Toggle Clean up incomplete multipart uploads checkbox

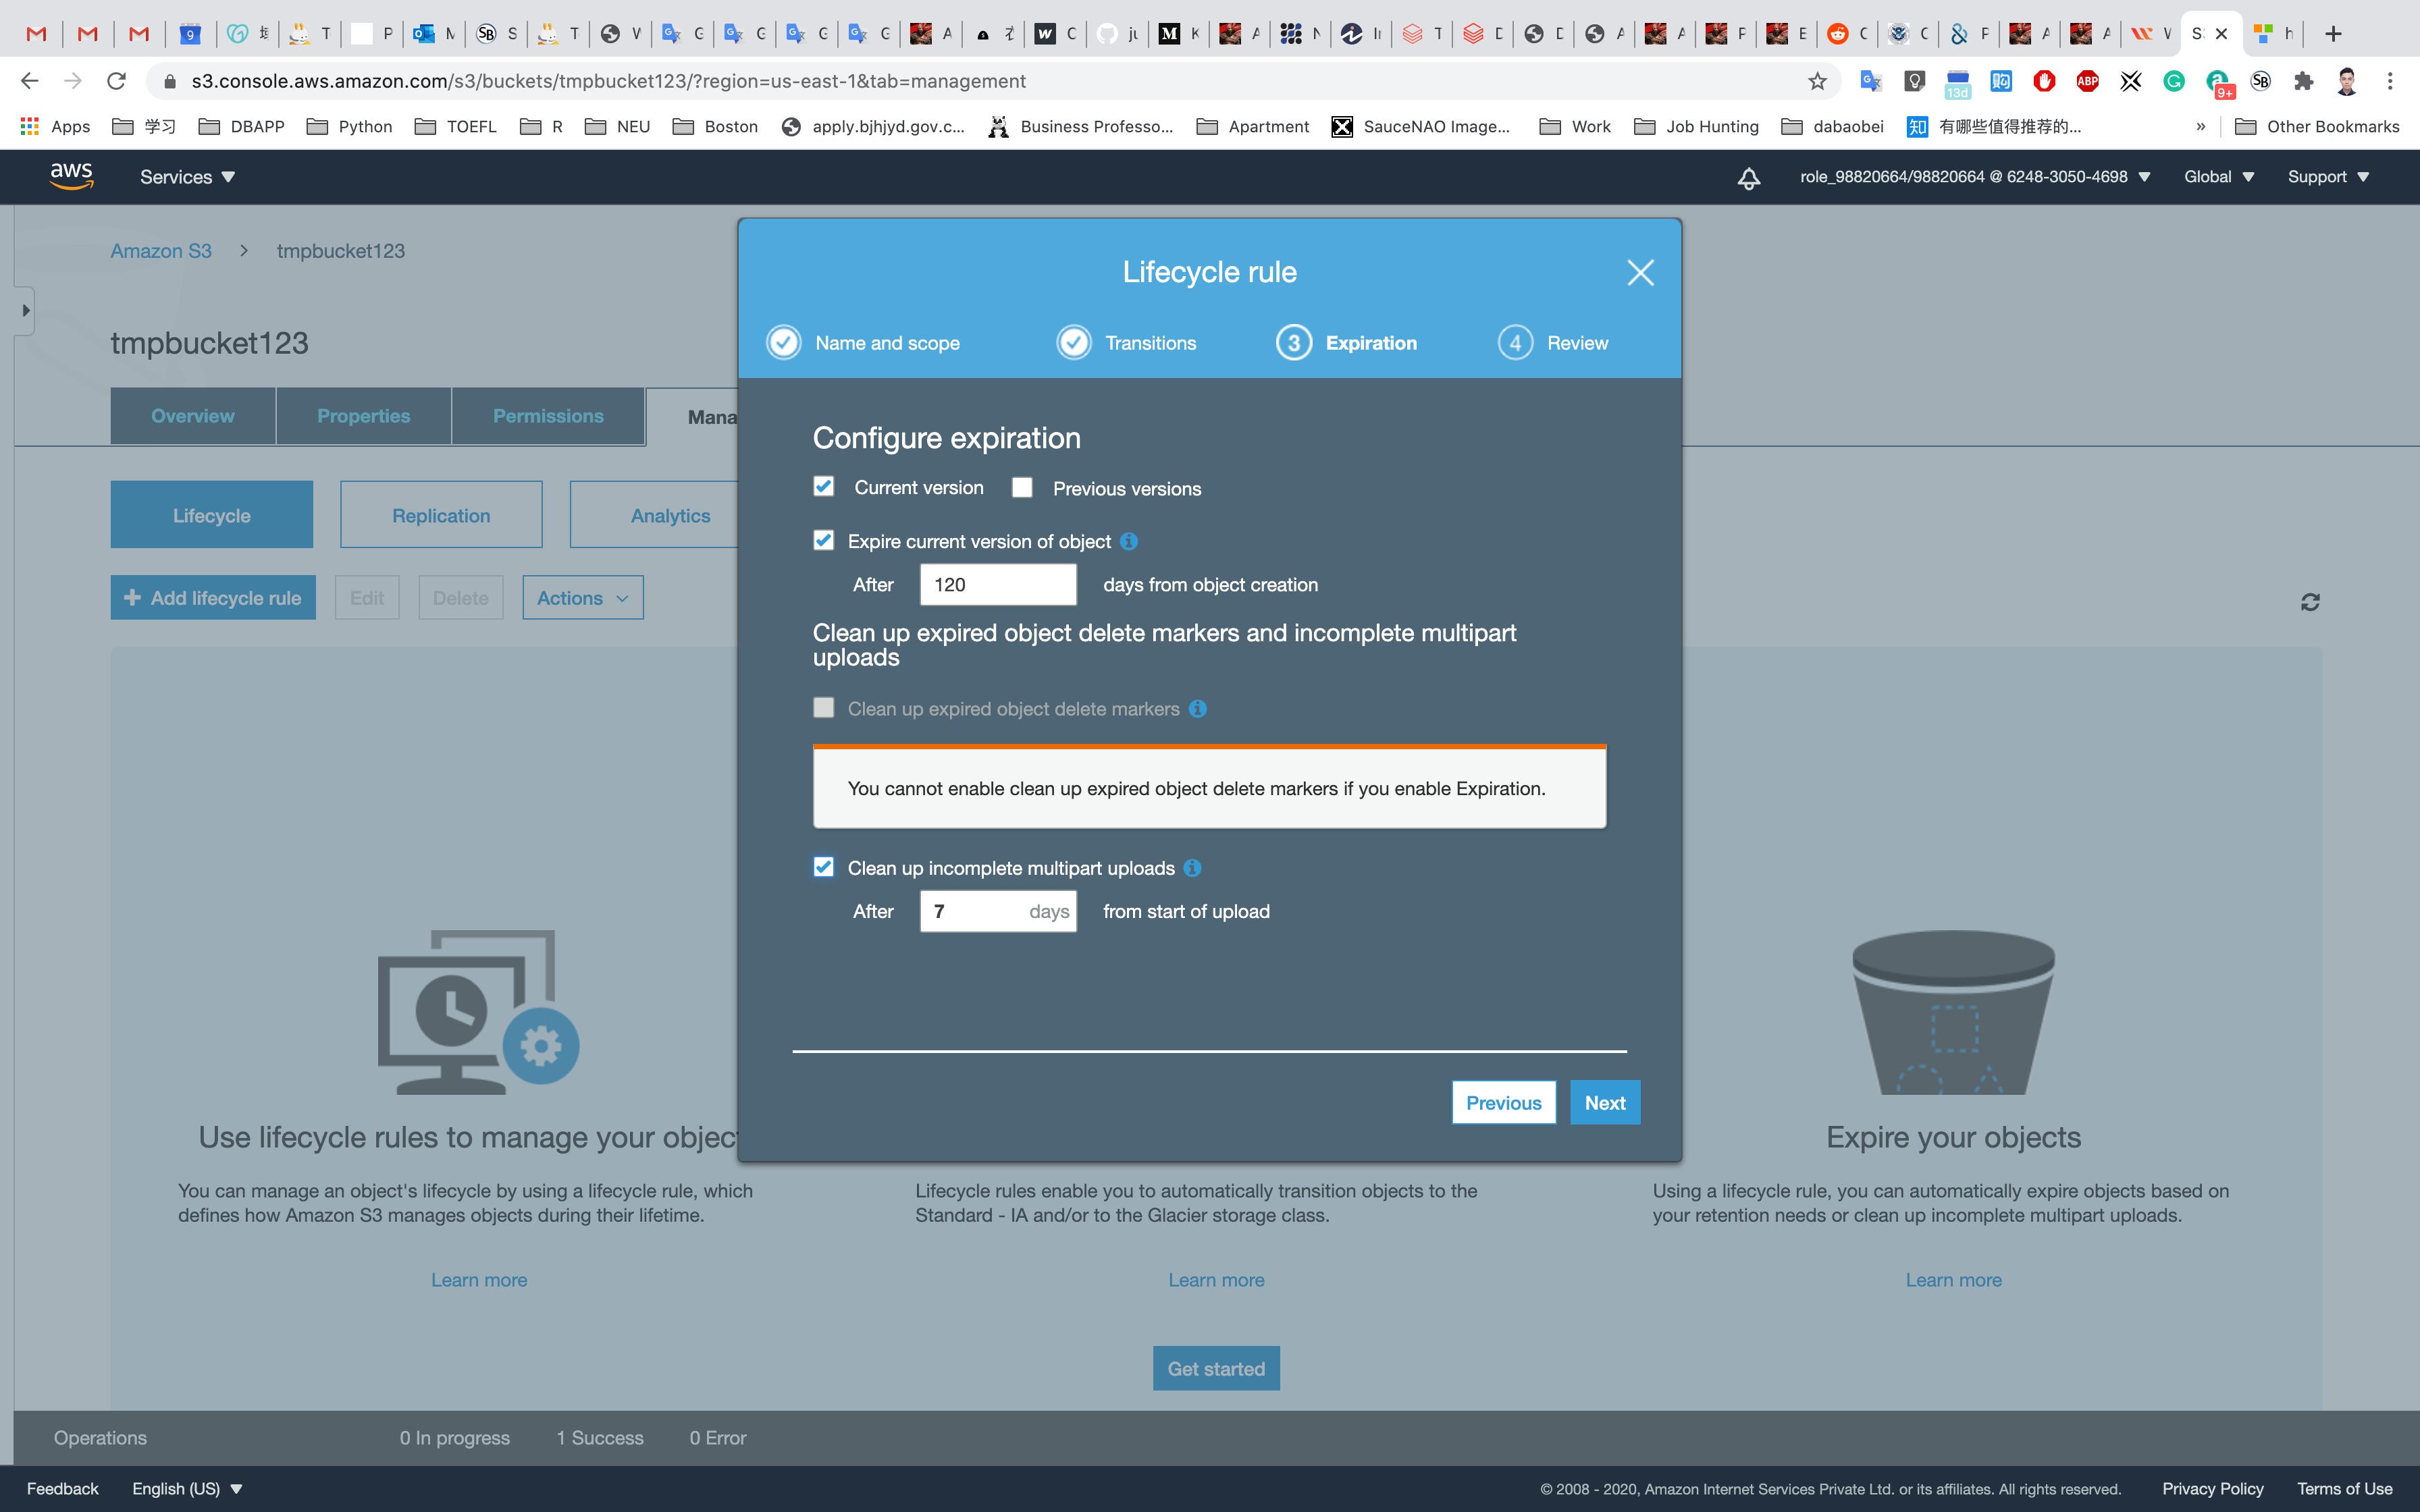coord(823,867)
